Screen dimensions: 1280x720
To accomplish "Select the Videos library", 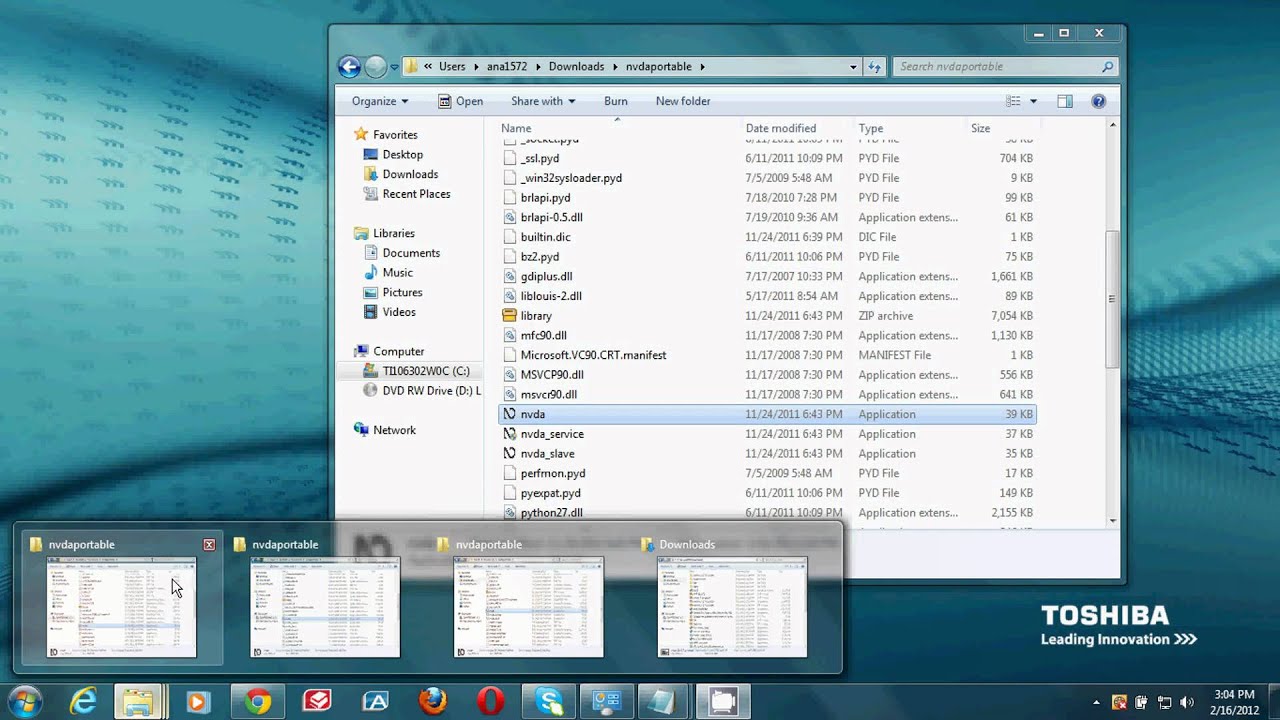I will coord(389,312).
